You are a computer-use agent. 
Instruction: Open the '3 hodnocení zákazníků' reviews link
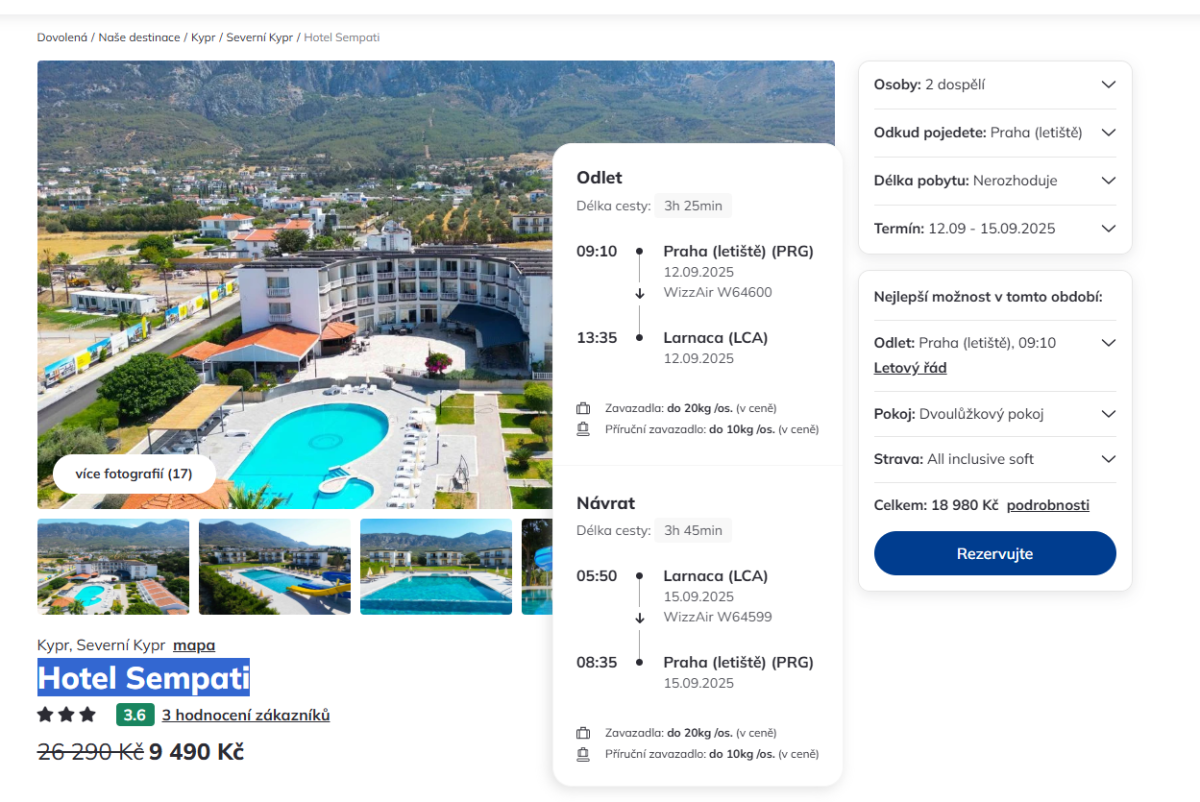coord(246,715)
